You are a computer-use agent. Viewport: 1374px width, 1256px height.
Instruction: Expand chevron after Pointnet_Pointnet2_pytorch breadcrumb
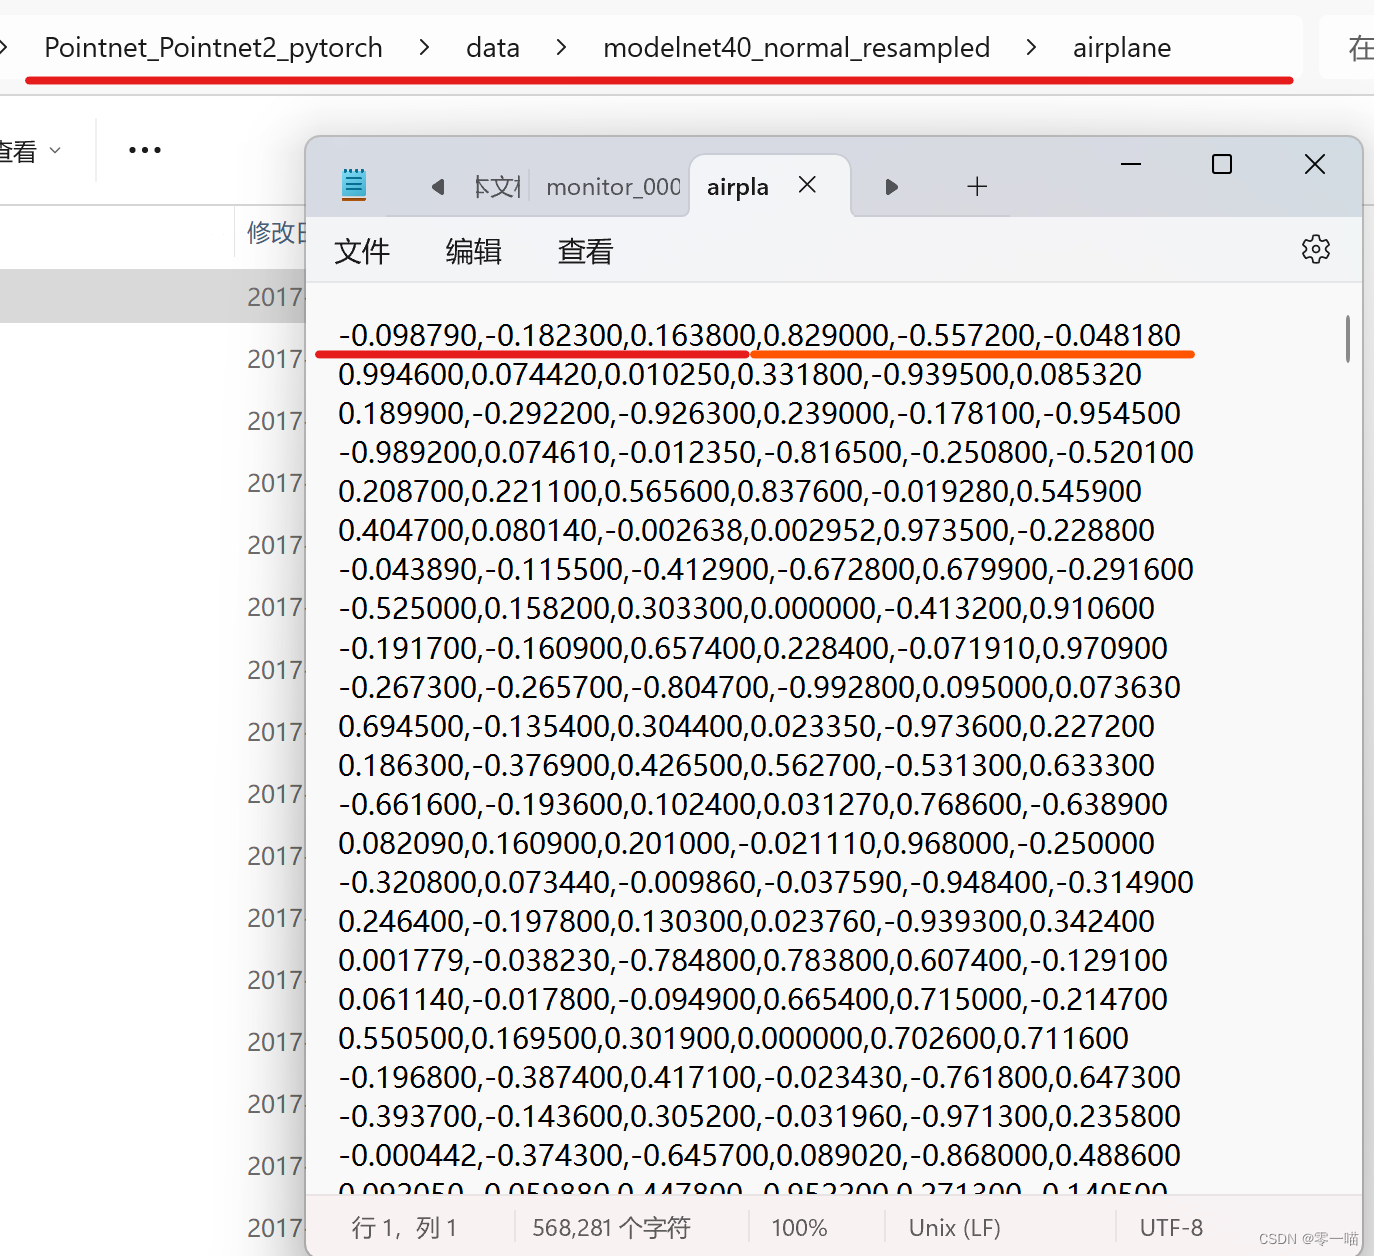coord(425,47)
